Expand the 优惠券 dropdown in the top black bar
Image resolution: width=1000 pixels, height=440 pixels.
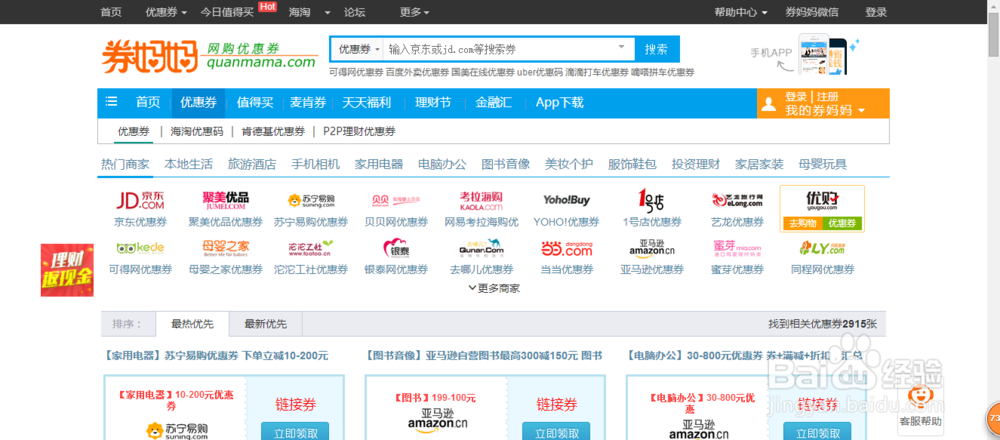pos(166,12)
